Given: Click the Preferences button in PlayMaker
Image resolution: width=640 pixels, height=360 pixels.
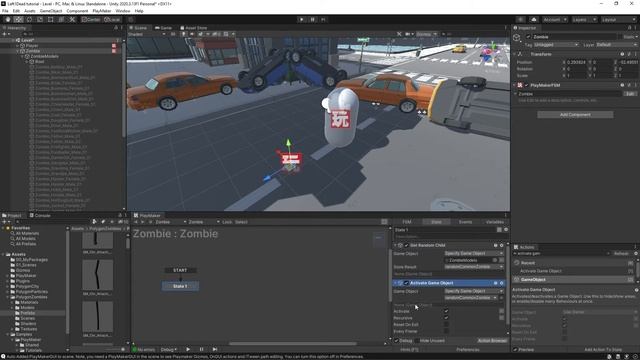Looking at the screenshot, I should point(468,350).
